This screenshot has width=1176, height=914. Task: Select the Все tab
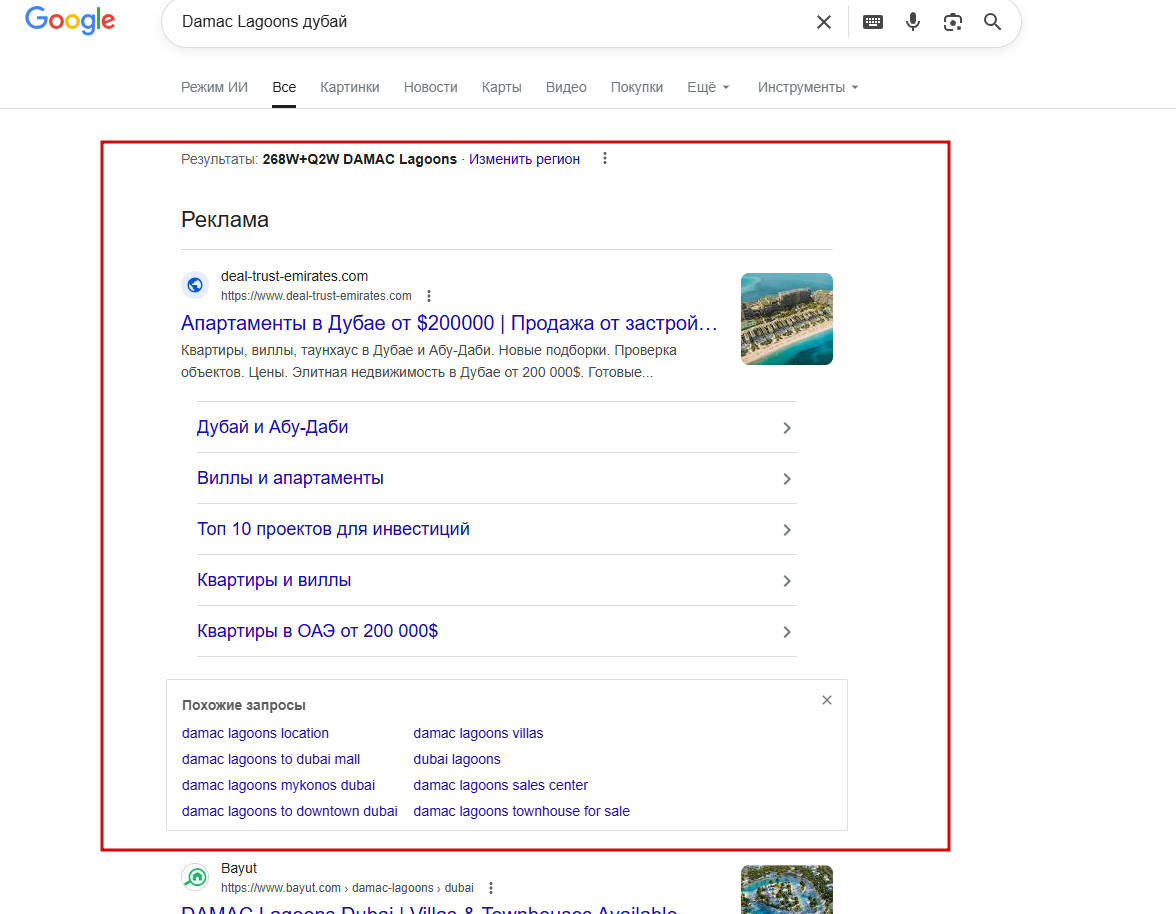click(284, 87)
